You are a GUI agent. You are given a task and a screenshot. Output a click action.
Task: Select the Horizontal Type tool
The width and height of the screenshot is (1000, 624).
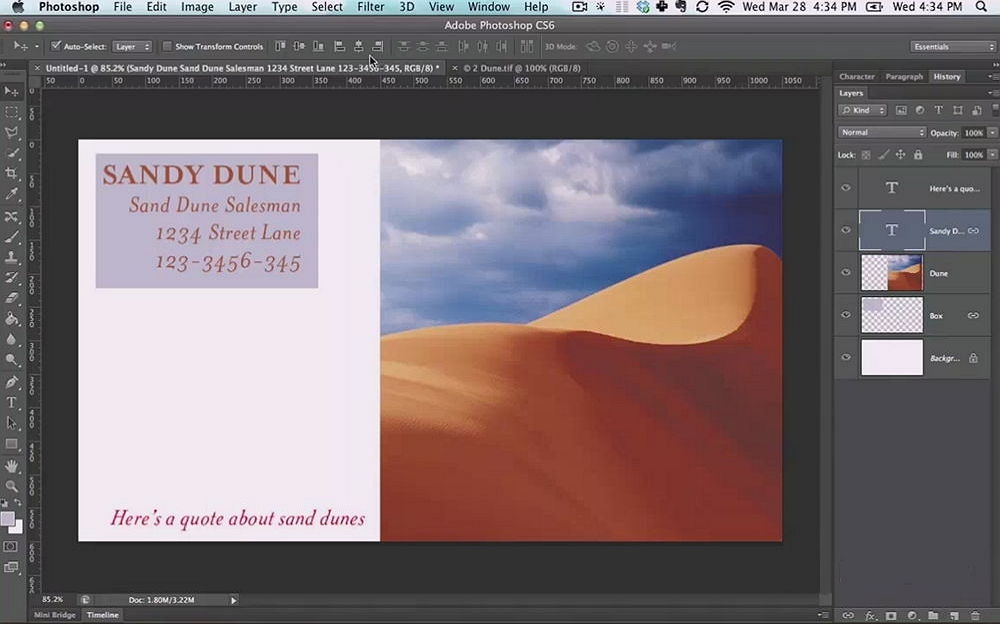(11, 403)
